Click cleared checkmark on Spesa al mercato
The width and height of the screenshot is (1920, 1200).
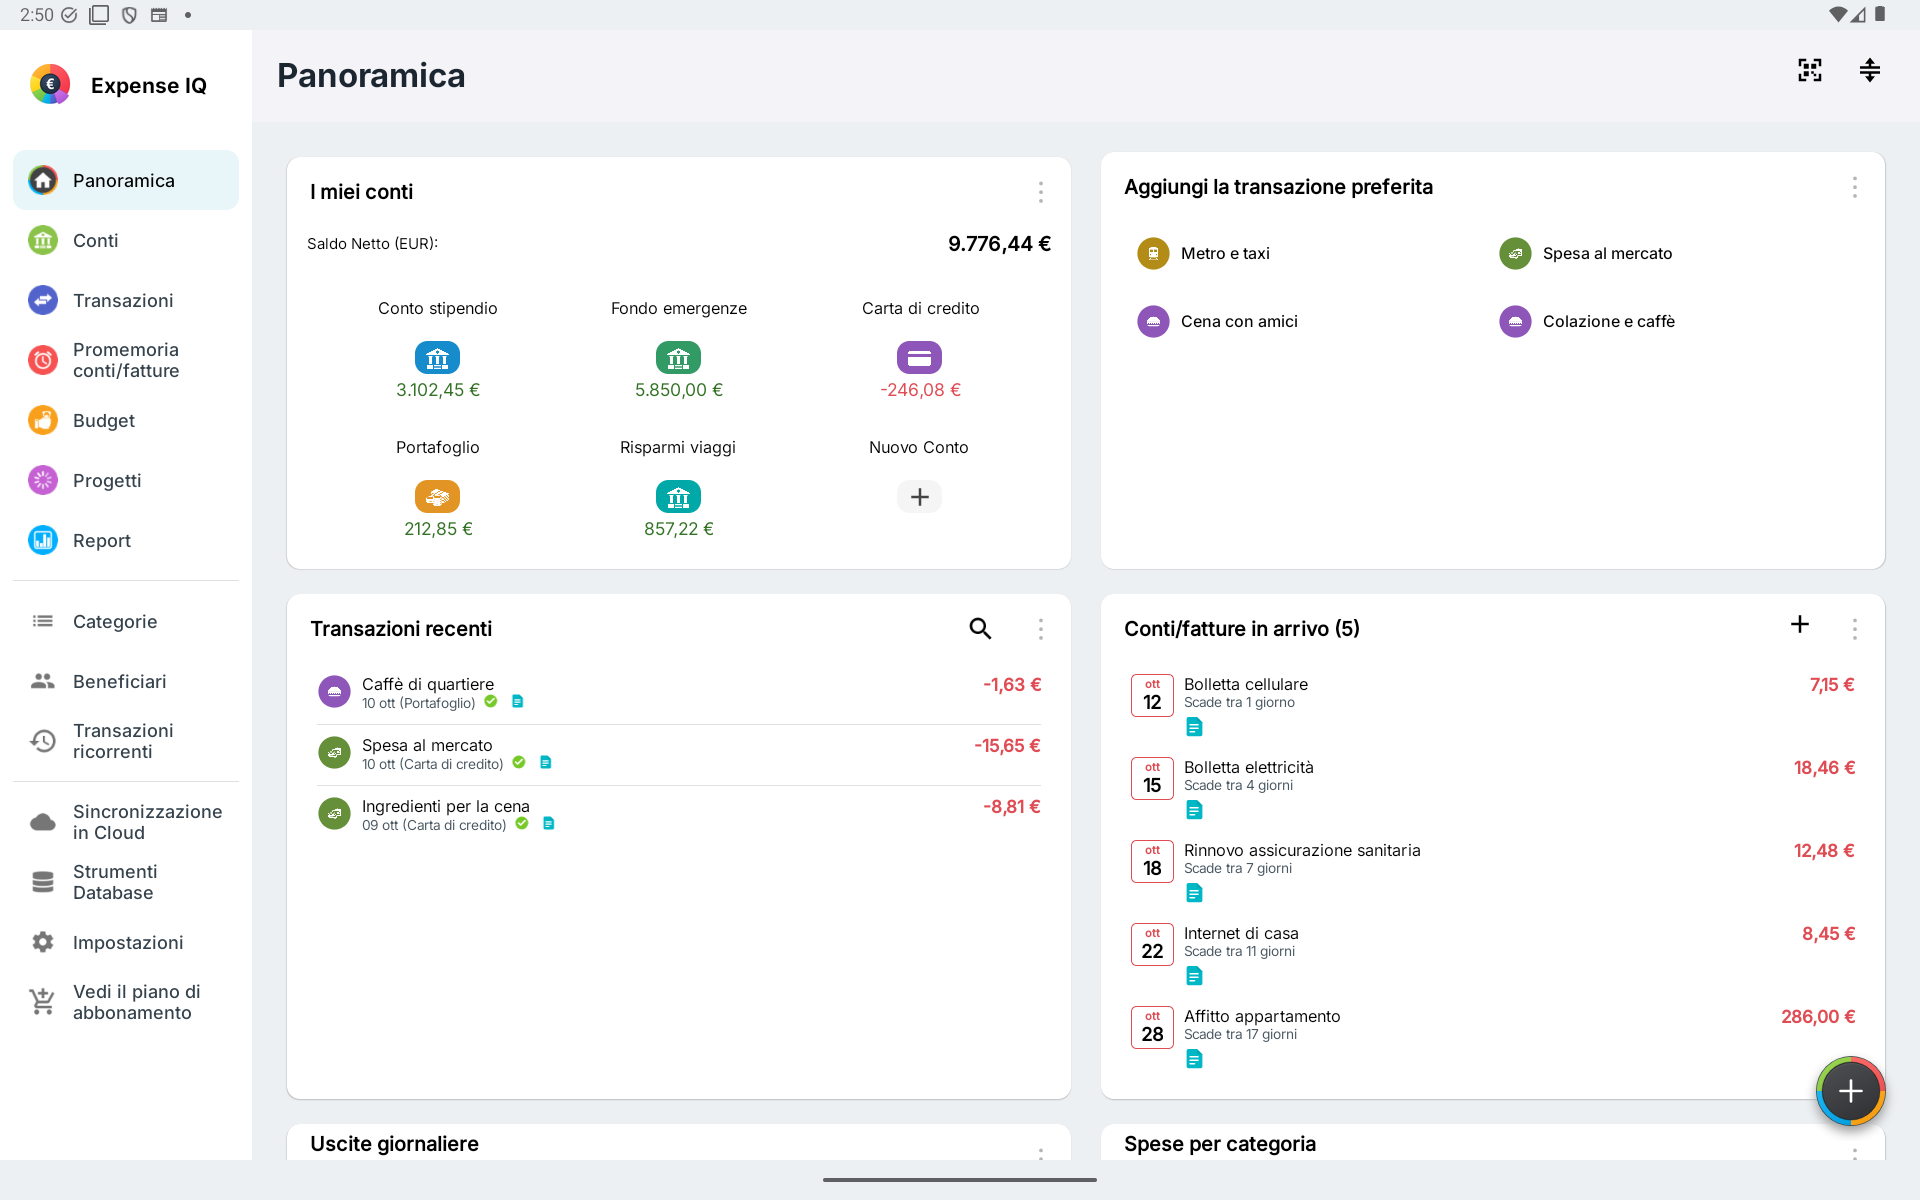pos(519,763)
